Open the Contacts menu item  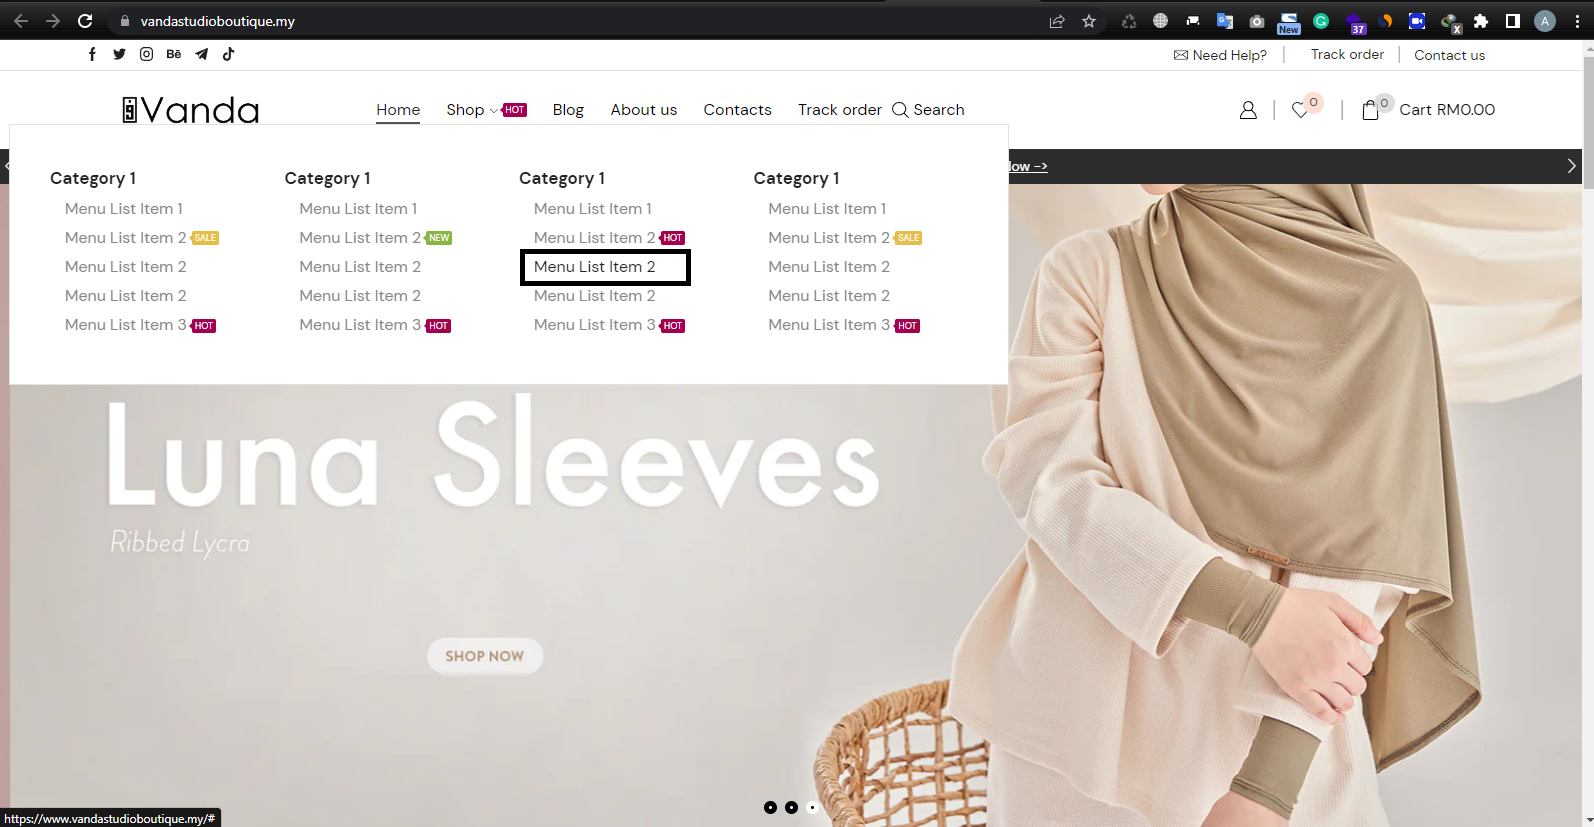pyautogui.click(x=737, y=110)
